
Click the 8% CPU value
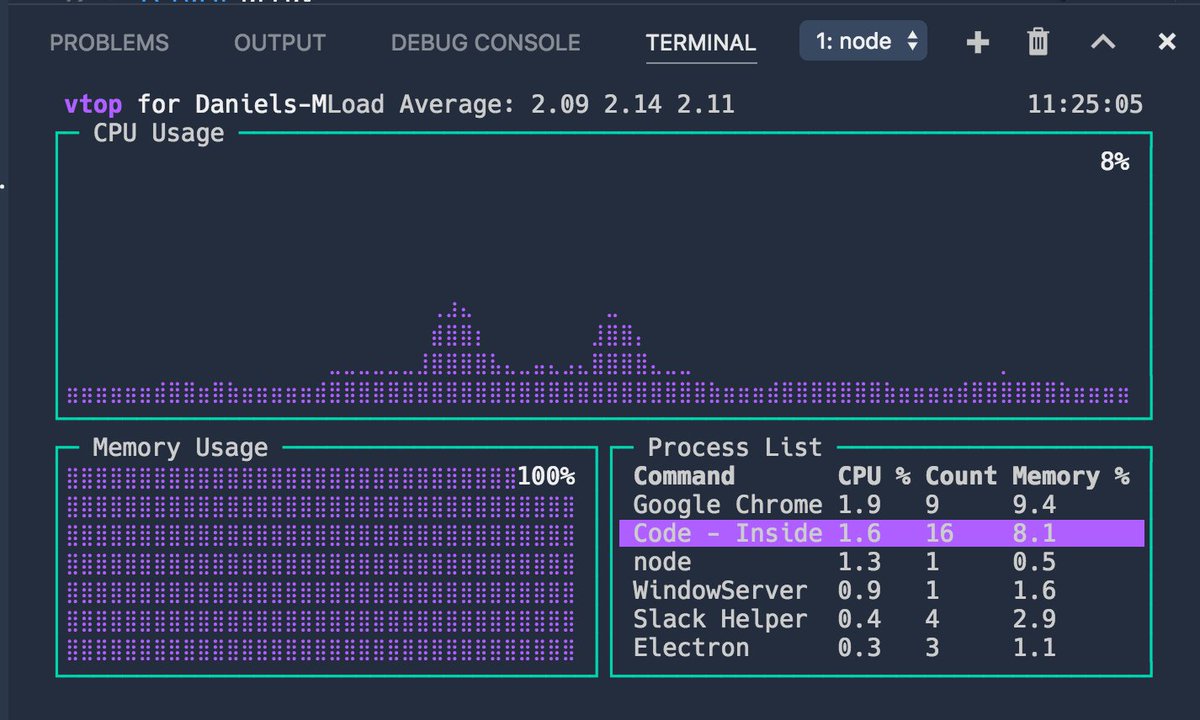[x=1115, y=161]
